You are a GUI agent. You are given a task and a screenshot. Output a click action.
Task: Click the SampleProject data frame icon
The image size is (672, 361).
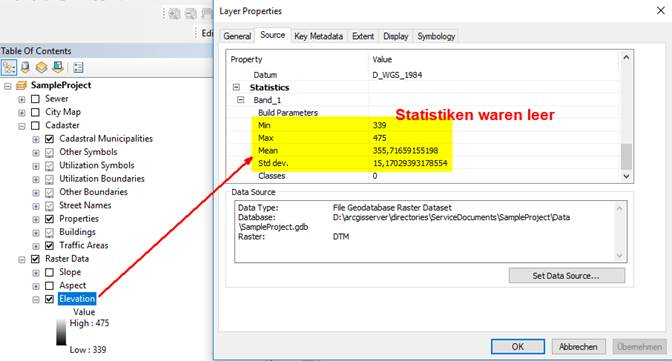point(21,85)
